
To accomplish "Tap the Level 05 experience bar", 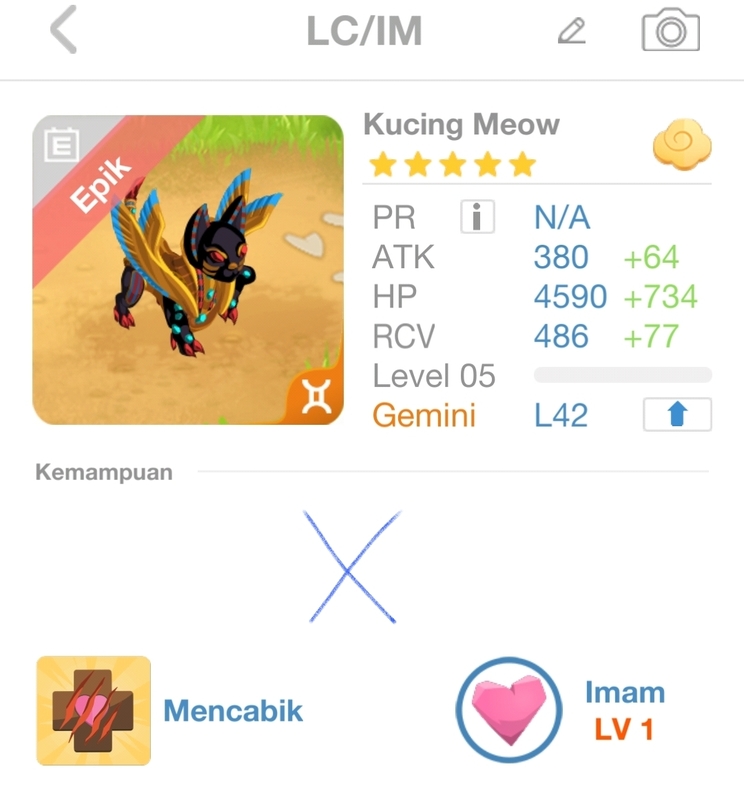I will click(x=623, y=375).
